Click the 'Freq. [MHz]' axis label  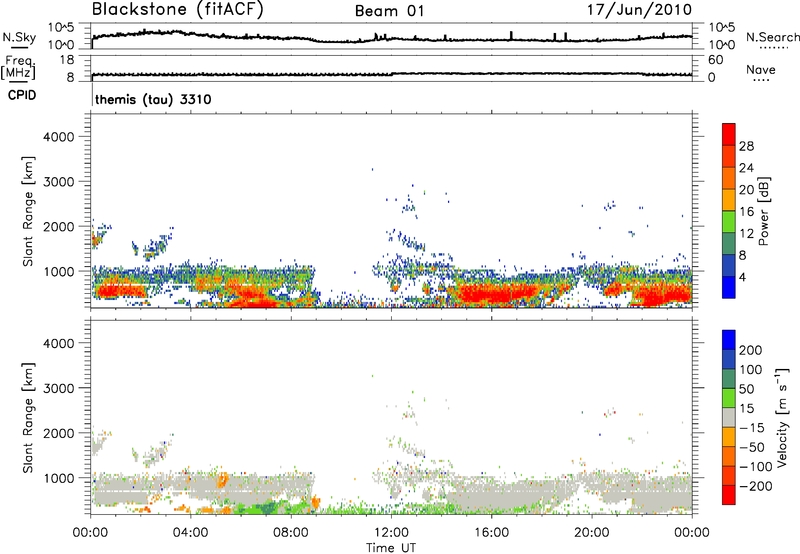click(x=19, y=67)
